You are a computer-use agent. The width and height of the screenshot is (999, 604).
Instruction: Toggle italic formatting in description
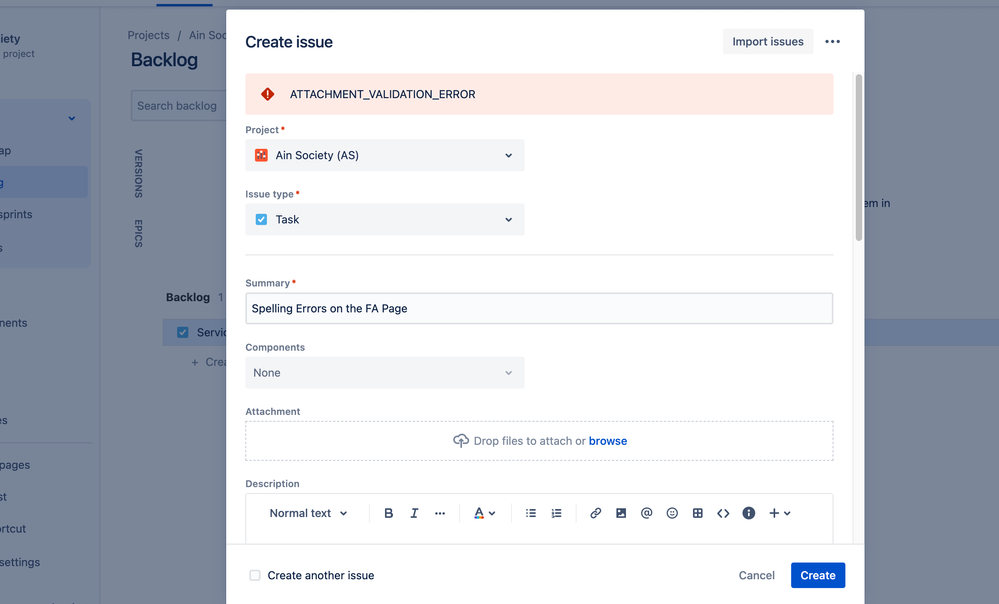click(x=414, y=513)
